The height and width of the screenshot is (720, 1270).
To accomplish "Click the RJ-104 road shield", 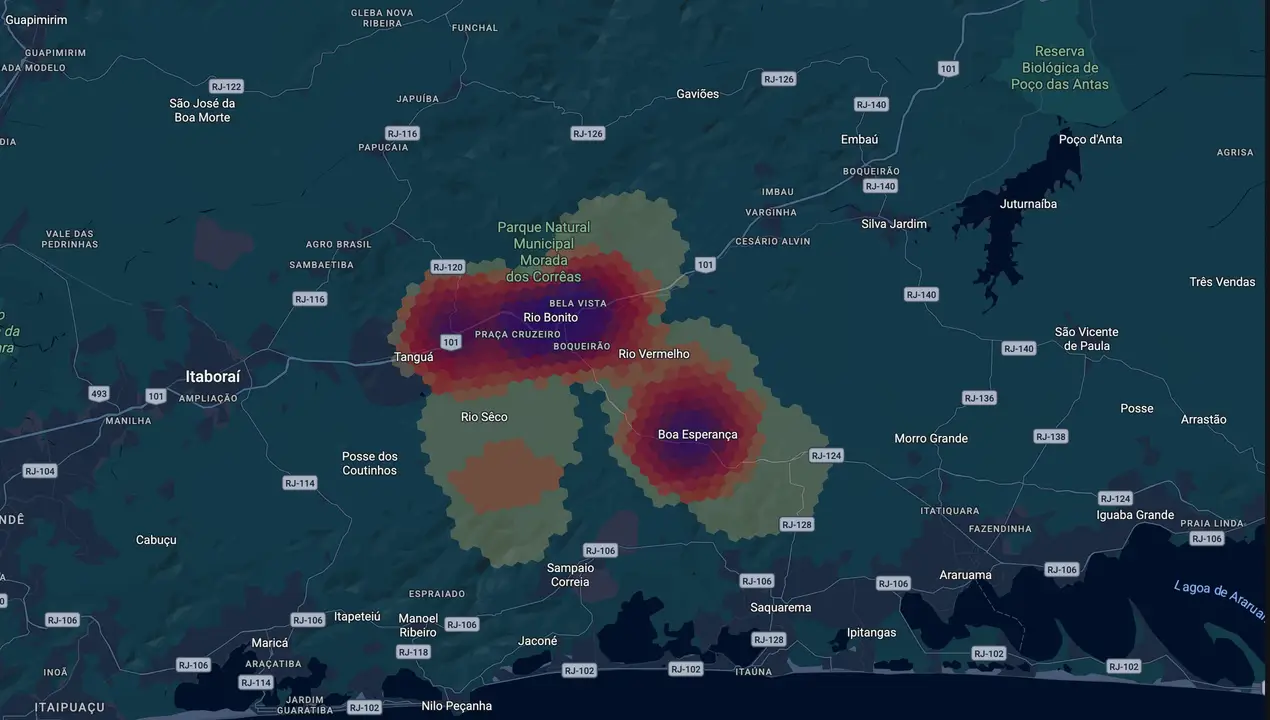I will [40, 471].
